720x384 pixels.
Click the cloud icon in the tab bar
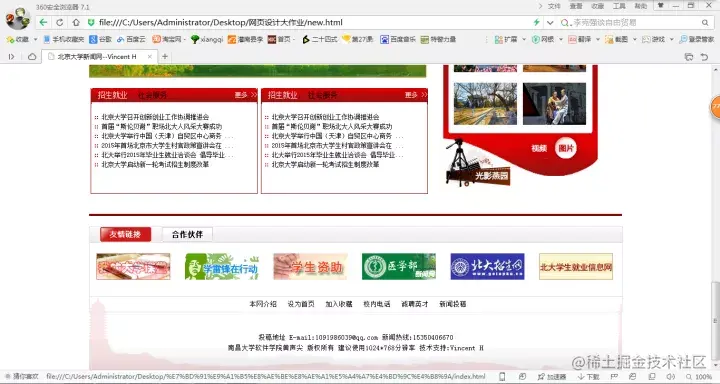point(32,56)
